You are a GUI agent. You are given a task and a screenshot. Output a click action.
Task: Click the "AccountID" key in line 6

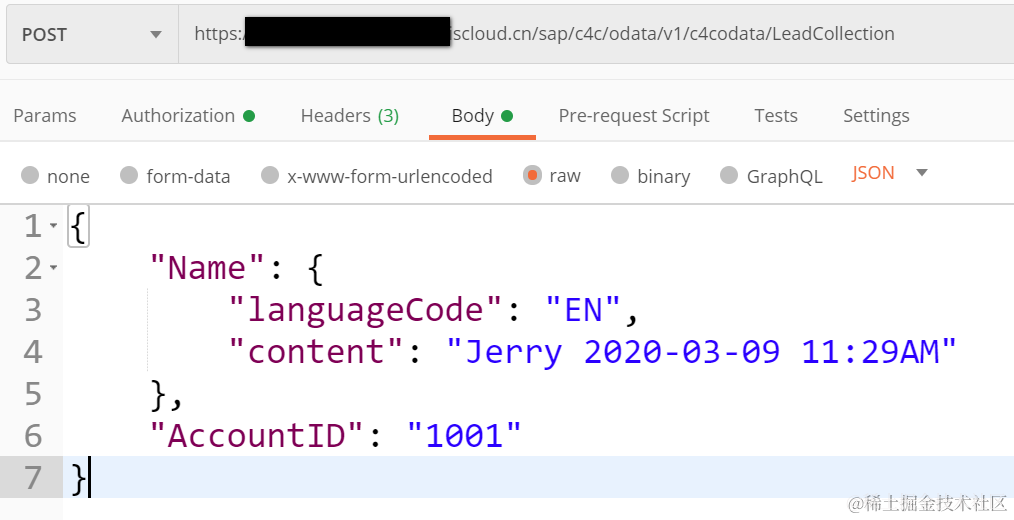(257, 436)
